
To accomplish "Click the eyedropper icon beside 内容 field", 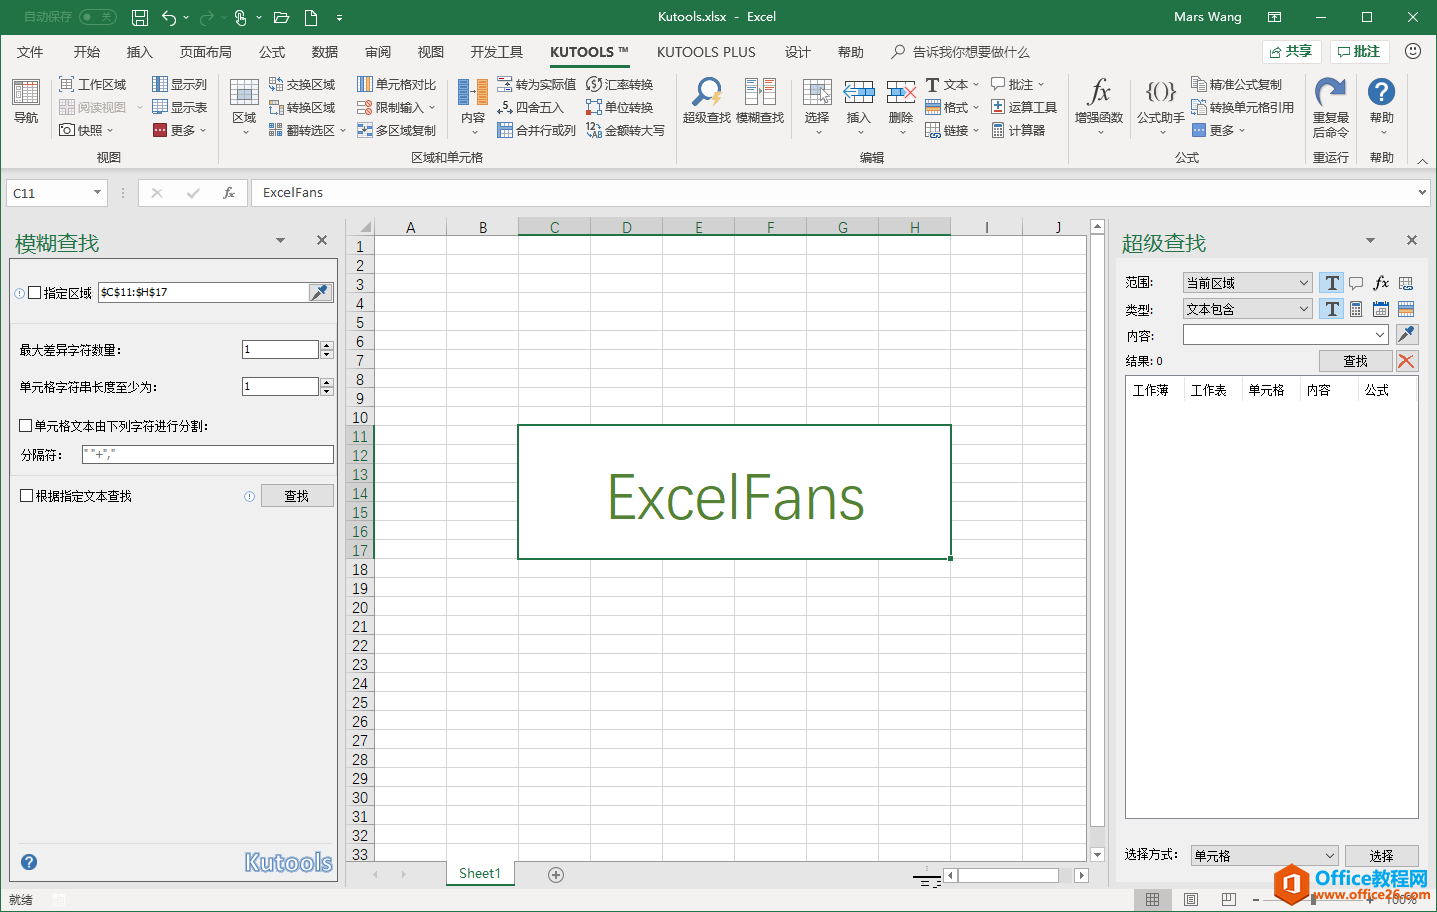I will coord(1406,334).
